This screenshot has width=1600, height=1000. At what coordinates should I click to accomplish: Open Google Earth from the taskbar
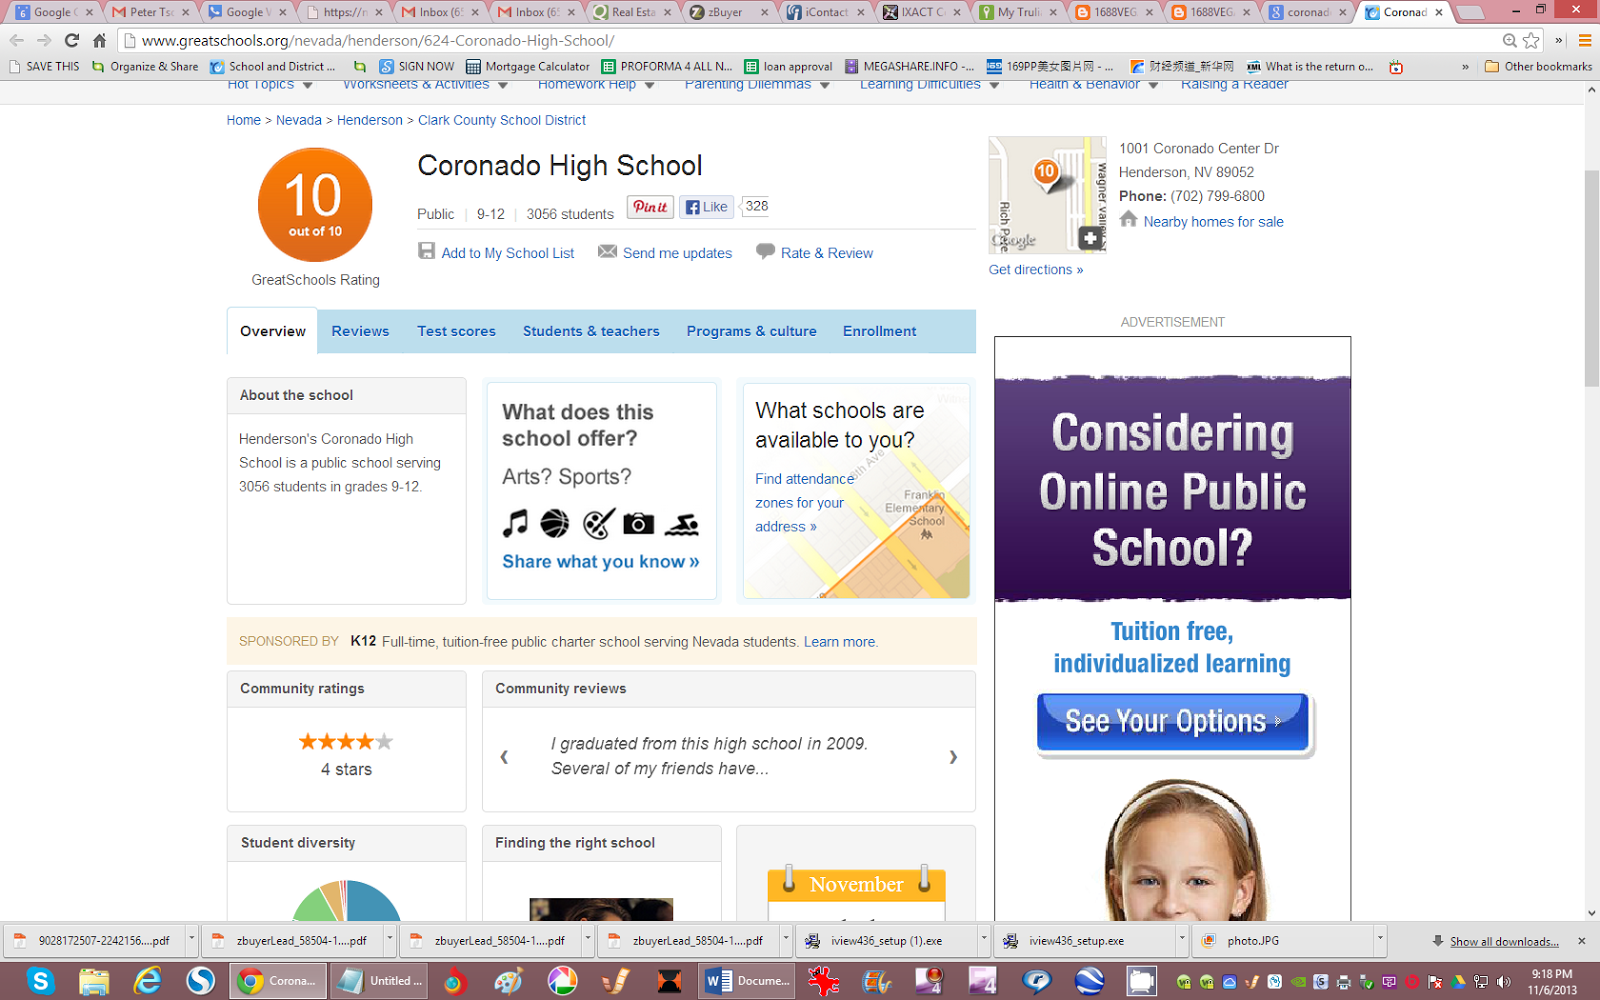(1089, 981)
